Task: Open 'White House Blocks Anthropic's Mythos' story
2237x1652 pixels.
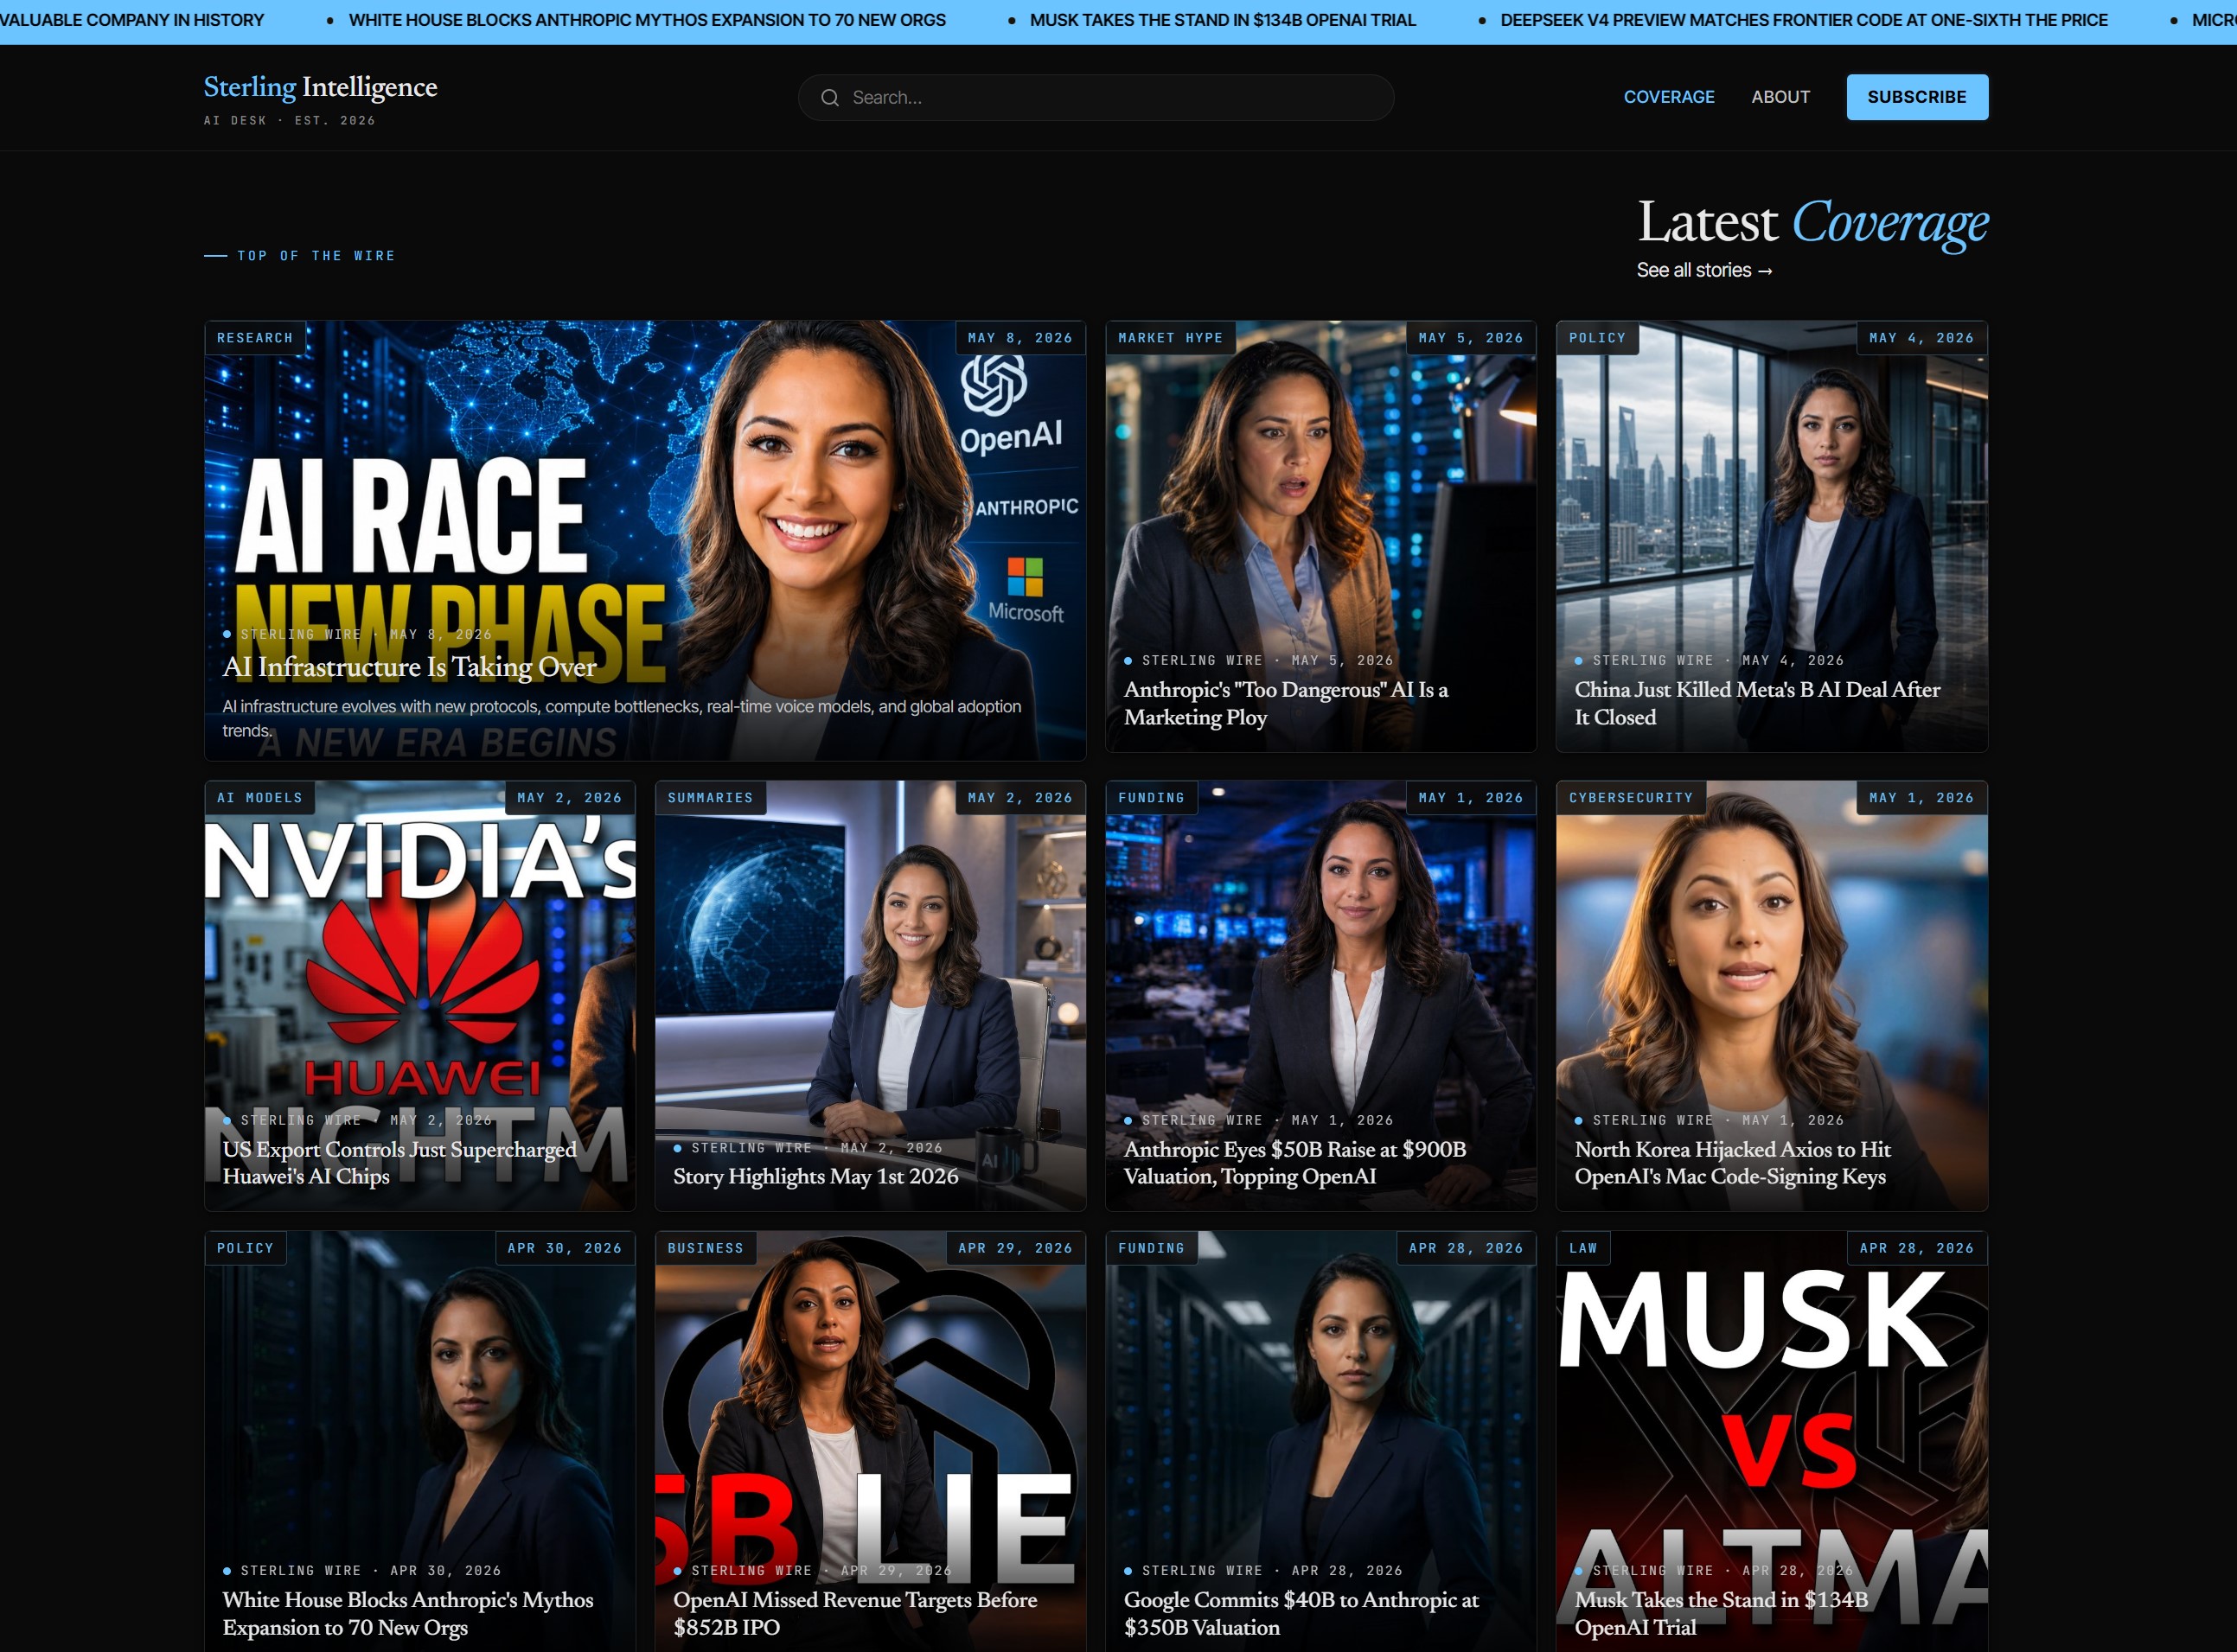Action: 407,1613
